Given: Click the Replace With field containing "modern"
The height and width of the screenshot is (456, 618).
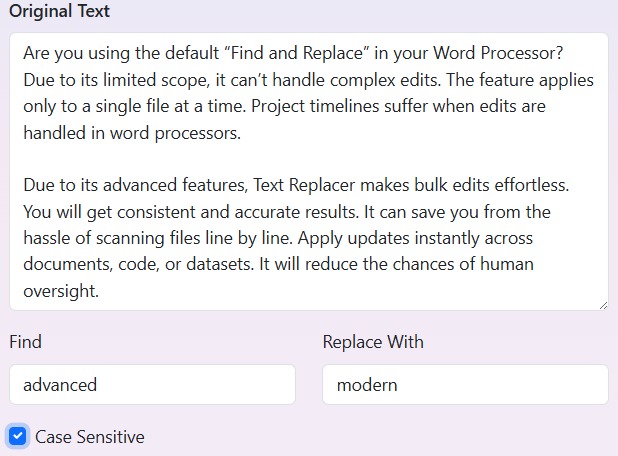Looking at the screenshot, I should (x=465, y=385).
